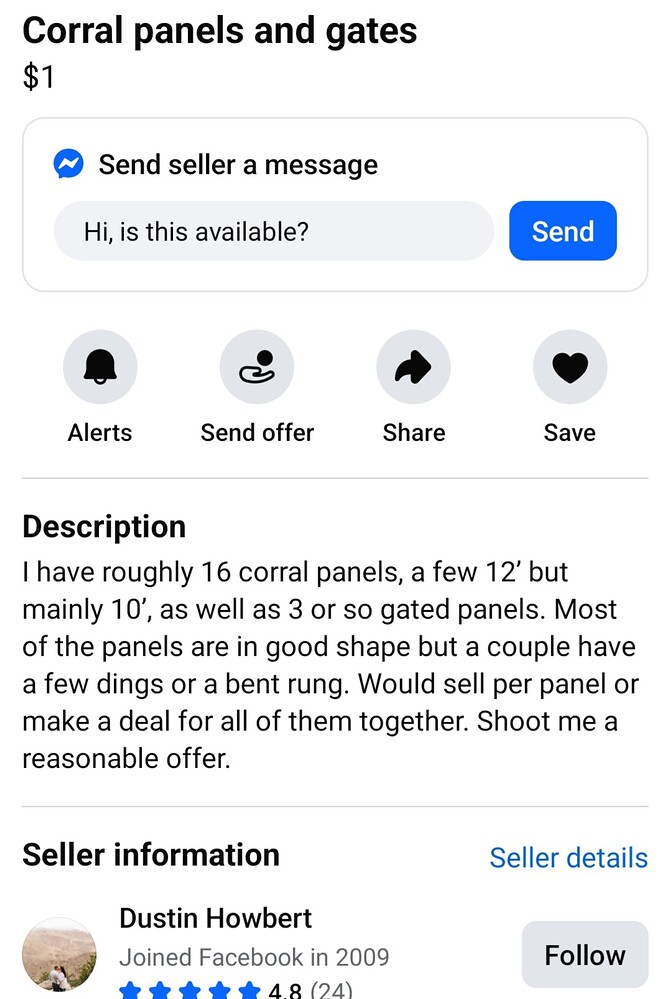Click the Description heading
This screenshot has height=999, width=667.
104,526
